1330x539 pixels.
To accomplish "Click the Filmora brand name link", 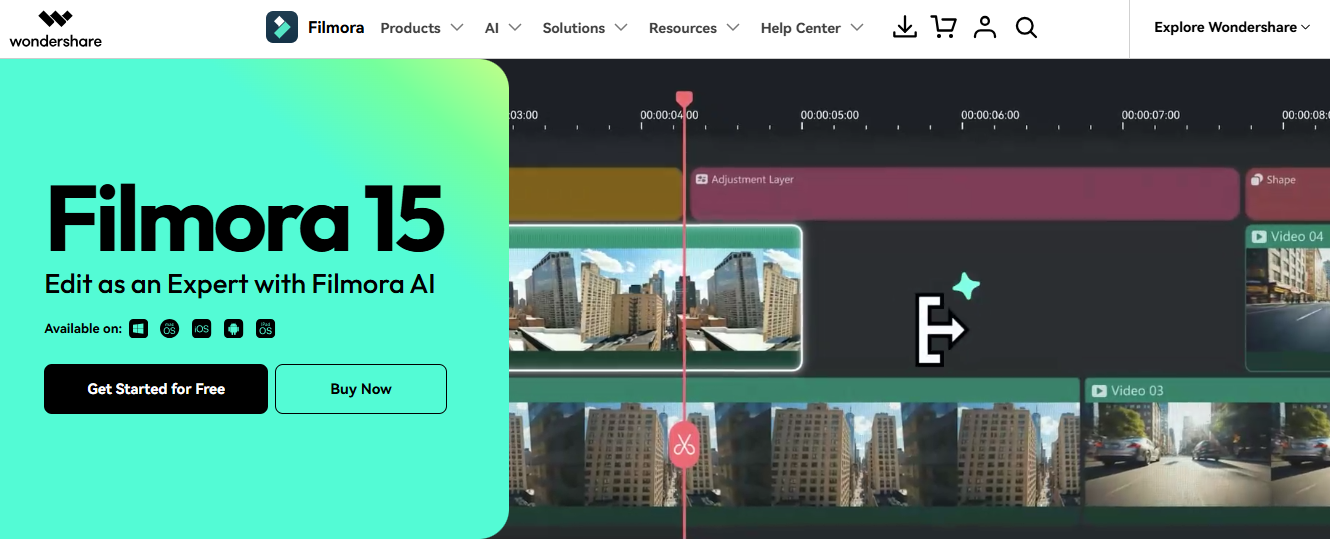I will point(336,27).
